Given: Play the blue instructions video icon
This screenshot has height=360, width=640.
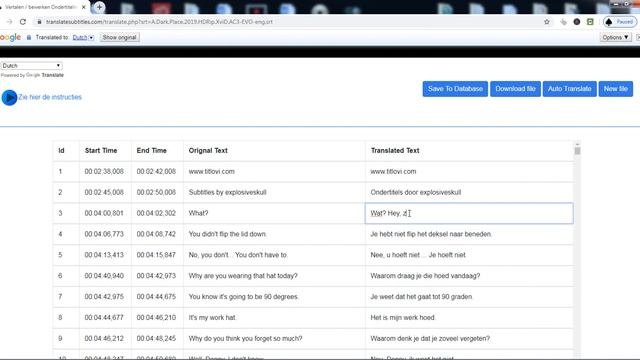Looking at the screenshot, I should [9, 98].
